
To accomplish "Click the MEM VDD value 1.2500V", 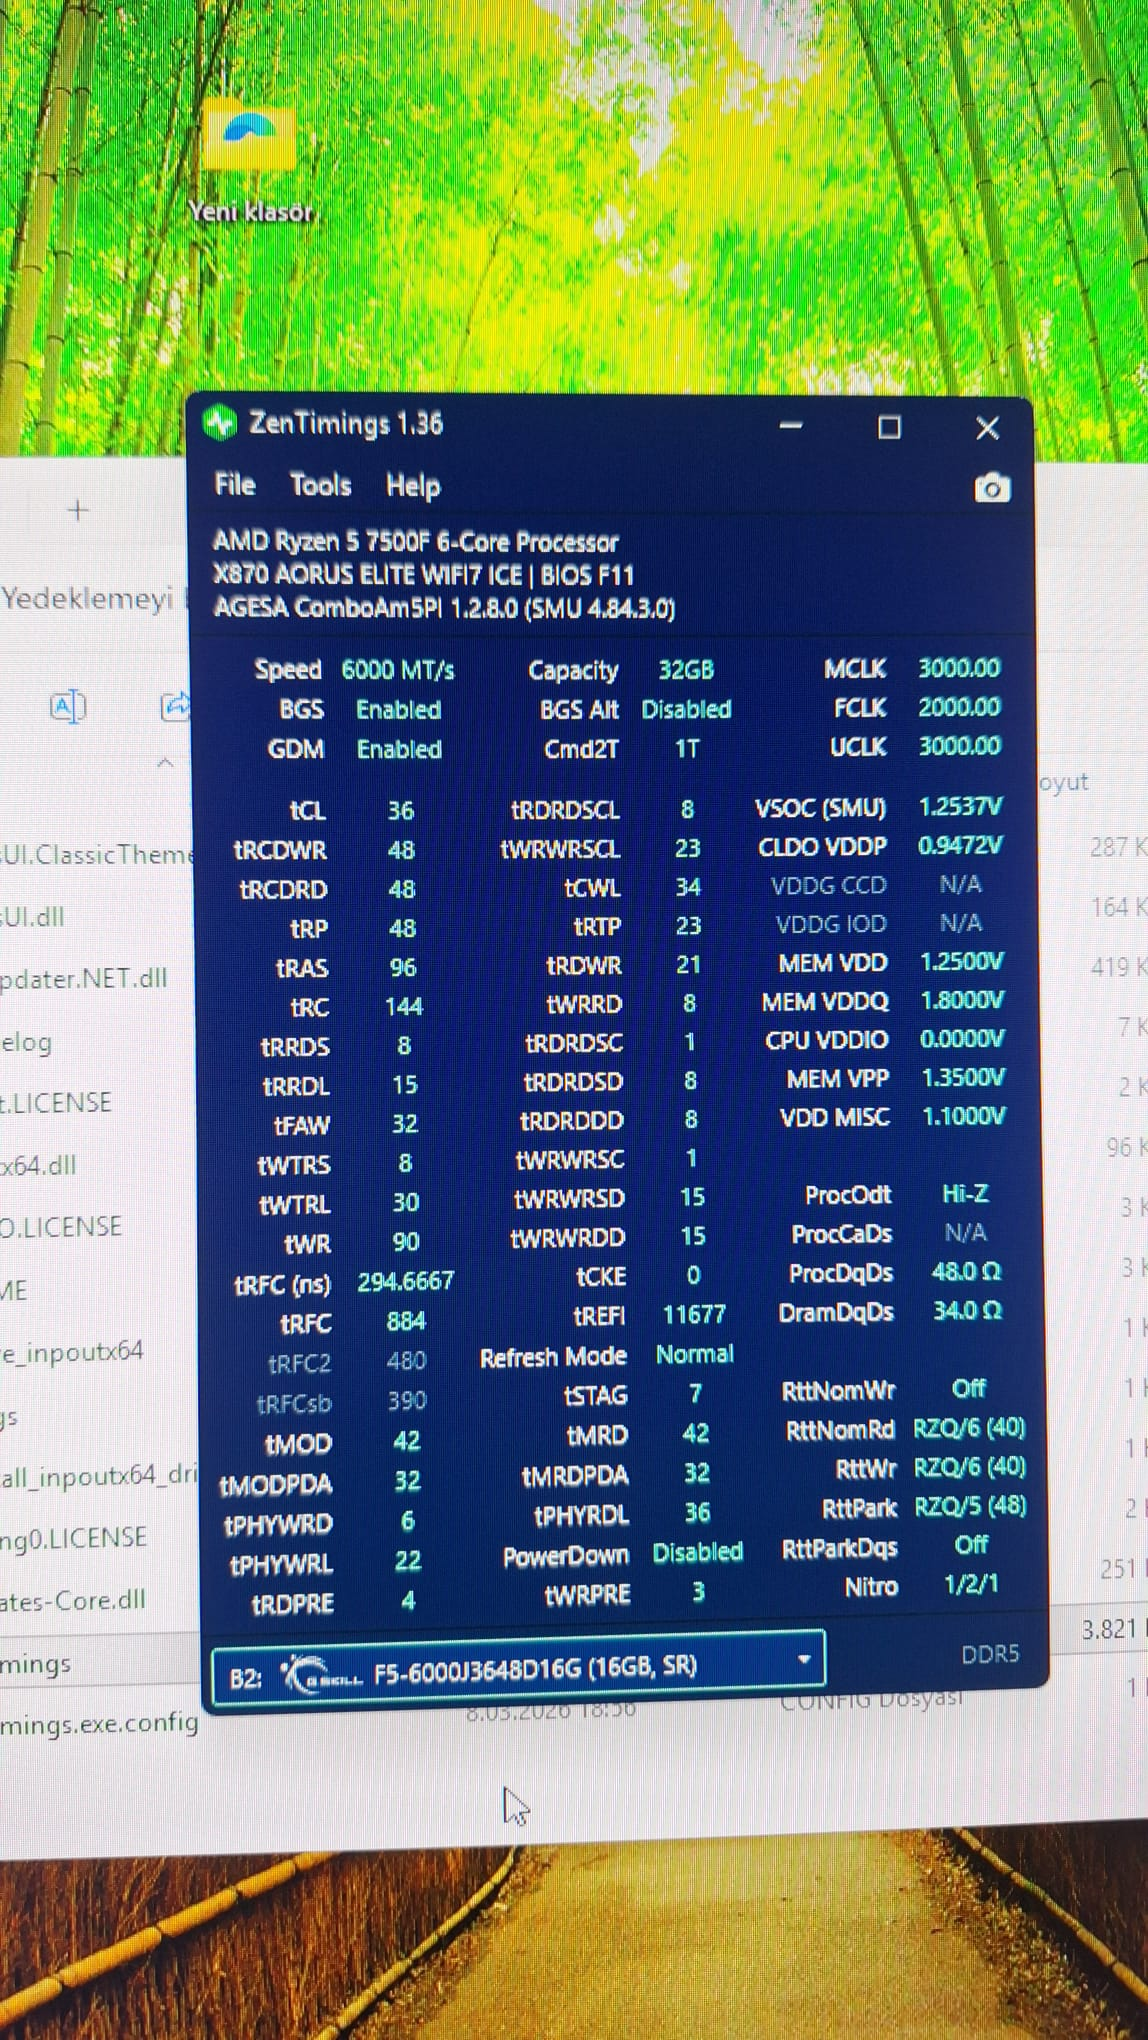I will click(x=961, y=961).
